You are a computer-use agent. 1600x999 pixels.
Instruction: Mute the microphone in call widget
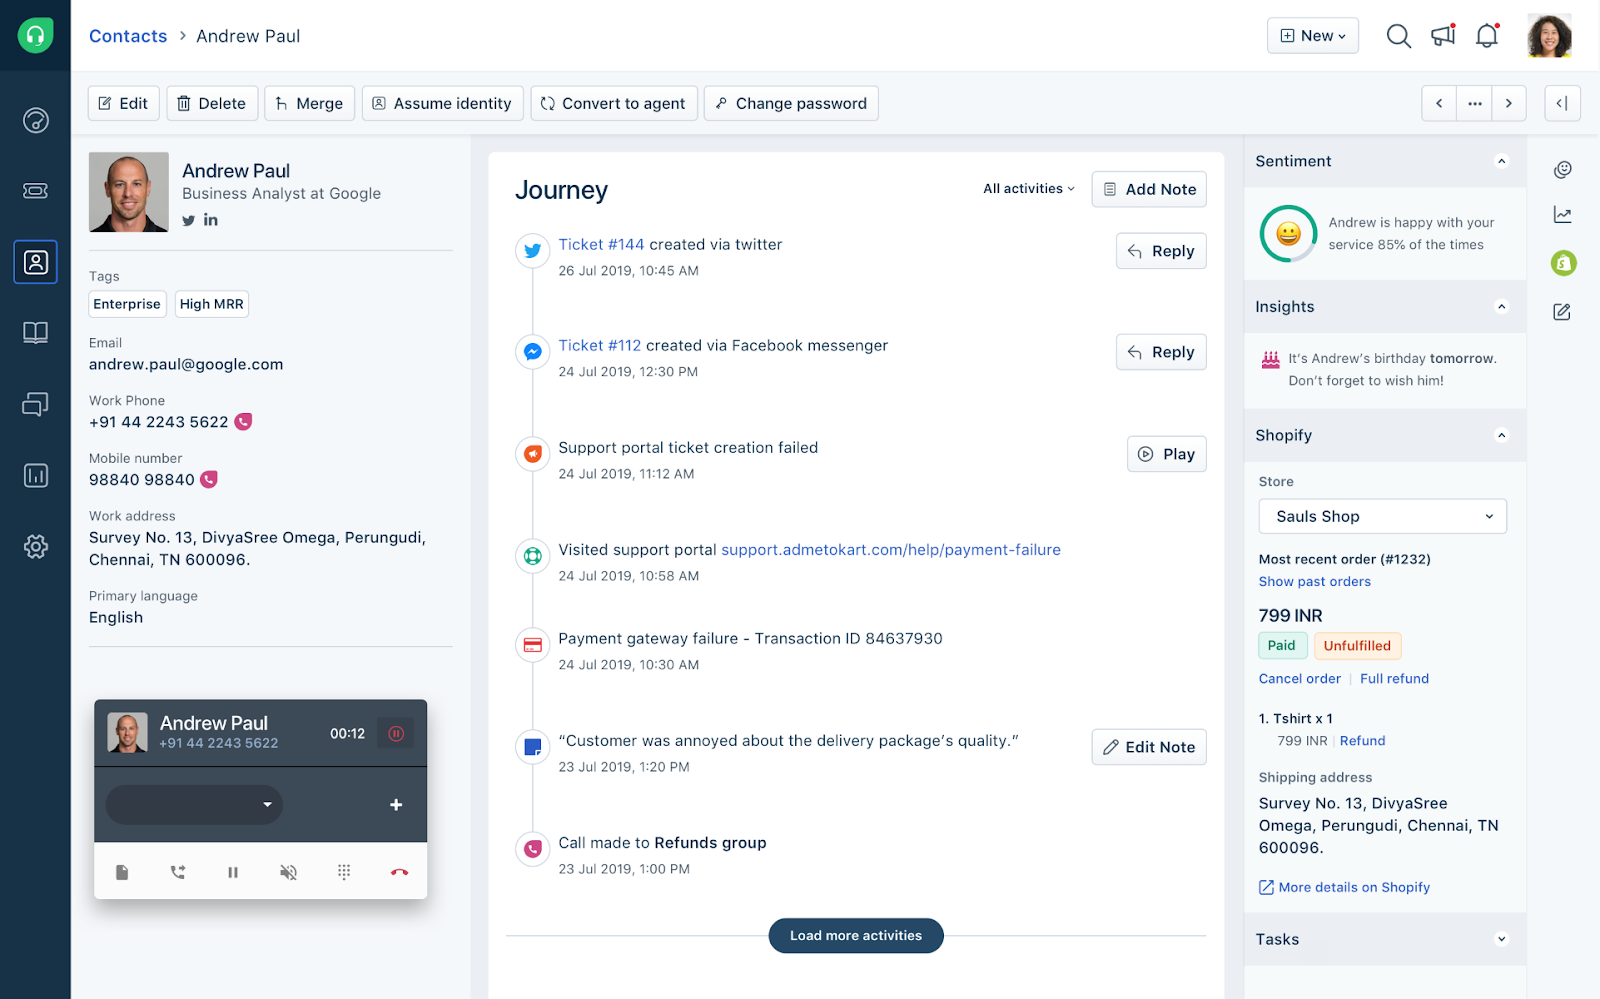pyautogui.click(x=288, y=872)
